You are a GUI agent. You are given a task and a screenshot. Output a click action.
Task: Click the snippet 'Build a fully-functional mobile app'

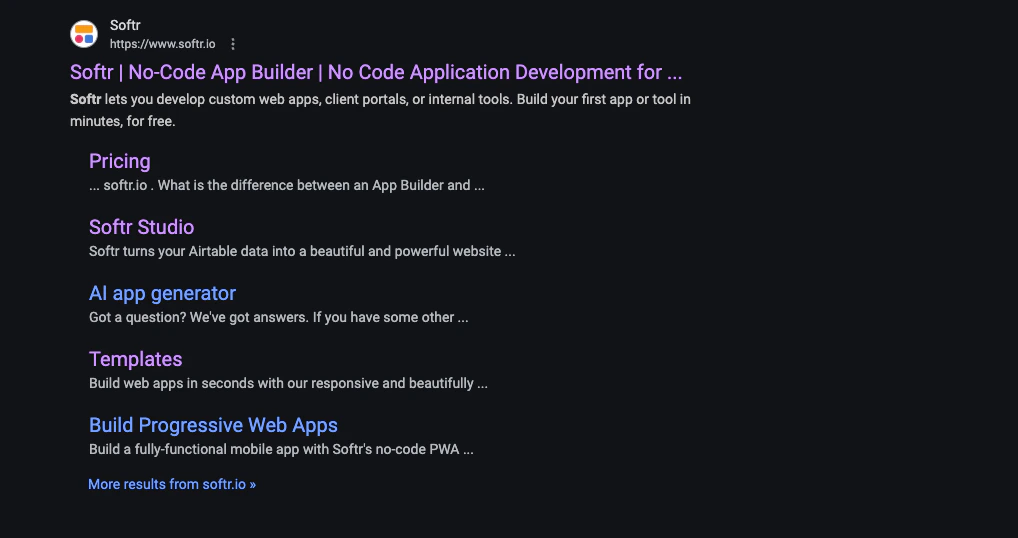281,449
